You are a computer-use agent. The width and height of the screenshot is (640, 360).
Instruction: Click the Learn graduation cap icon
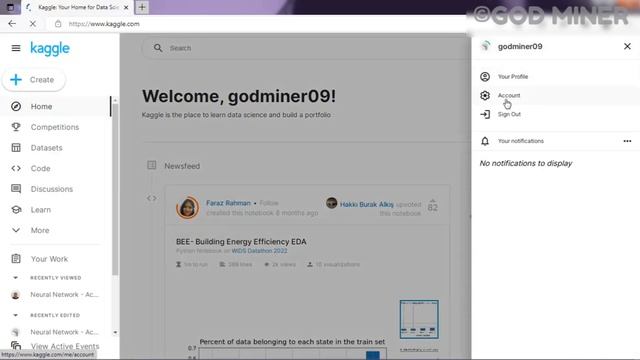16,210
